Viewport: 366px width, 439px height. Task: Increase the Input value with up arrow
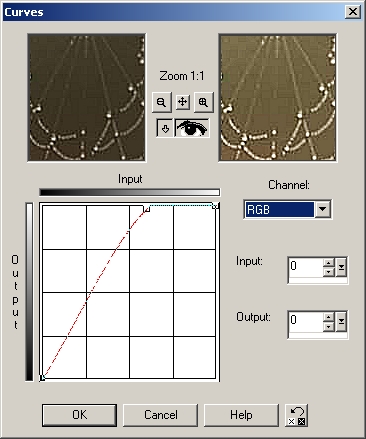click(329, 263)
